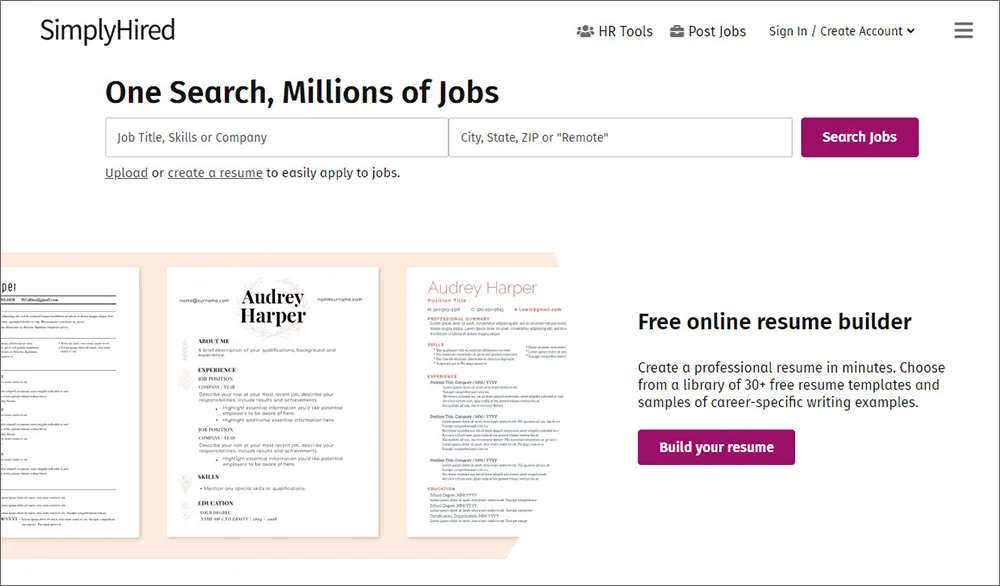Image resolution: width=1000 pixels, height=586 pixels.
Task: Focus the City, State, ZIP location field
Action: pos(621,137)
